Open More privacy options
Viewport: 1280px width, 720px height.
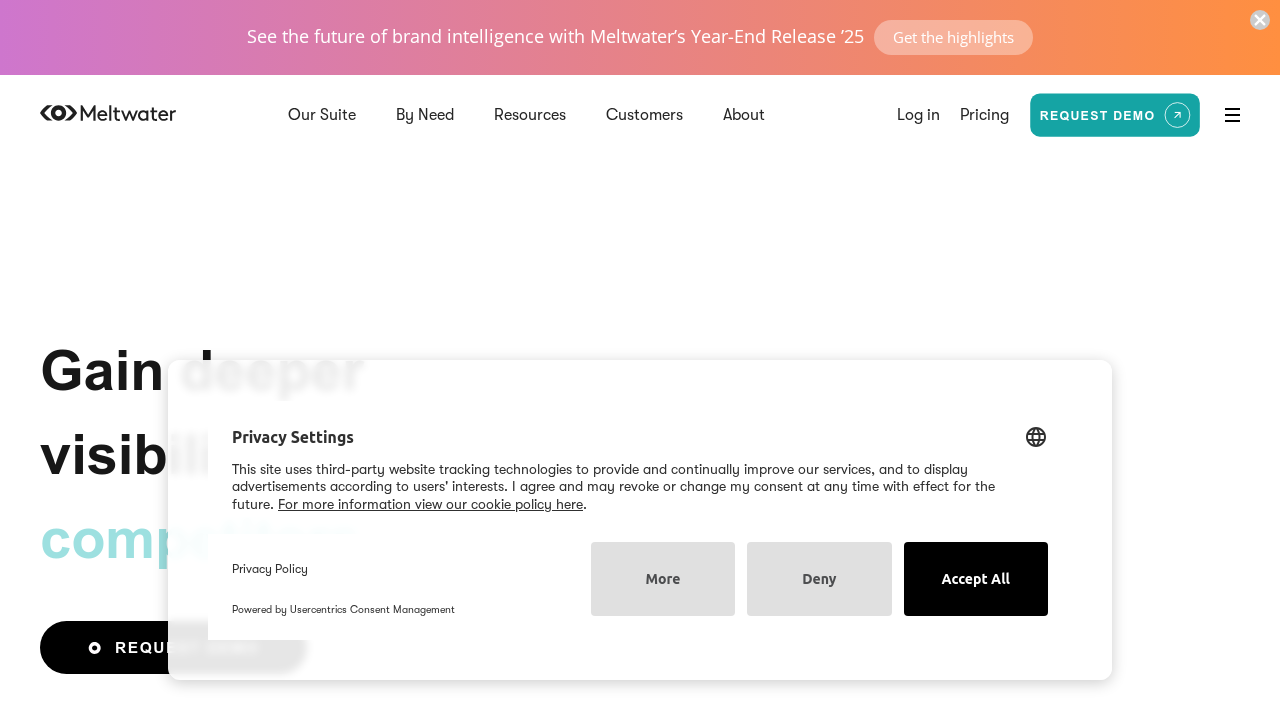(662, 578)
